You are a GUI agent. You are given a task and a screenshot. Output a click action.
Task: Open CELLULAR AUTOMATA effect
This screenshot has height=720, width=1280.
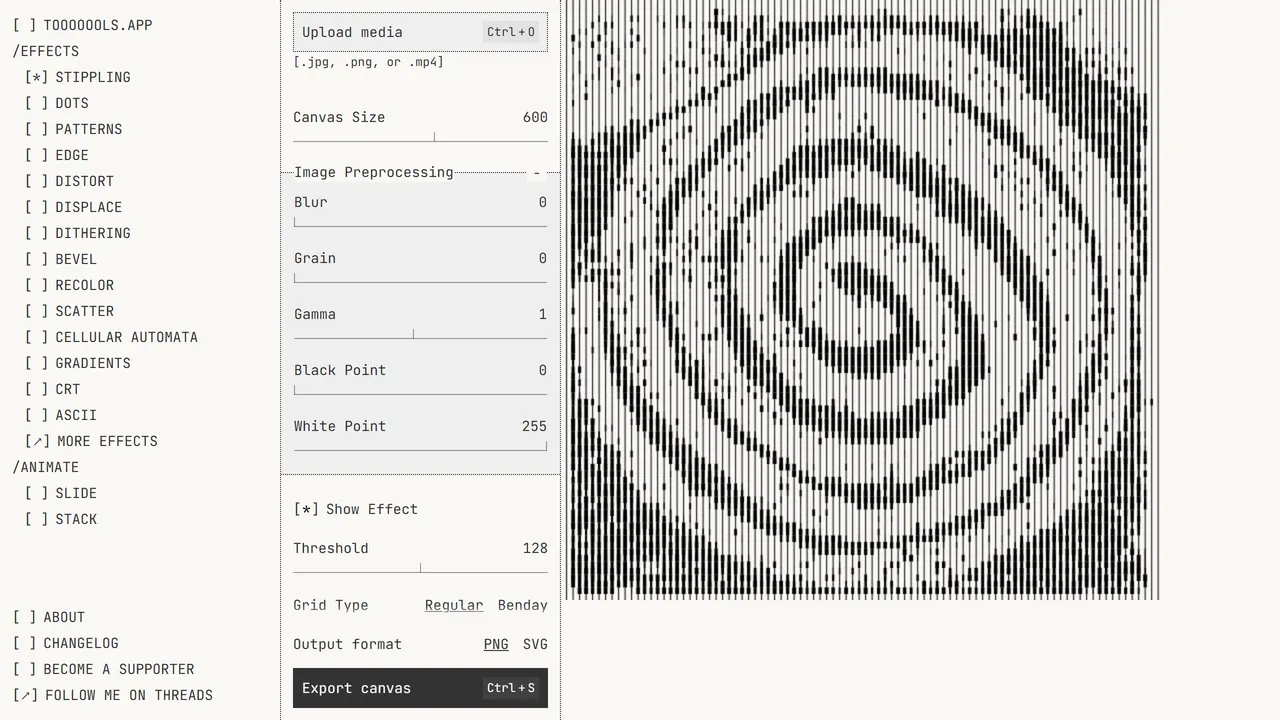tap(112, 337)
